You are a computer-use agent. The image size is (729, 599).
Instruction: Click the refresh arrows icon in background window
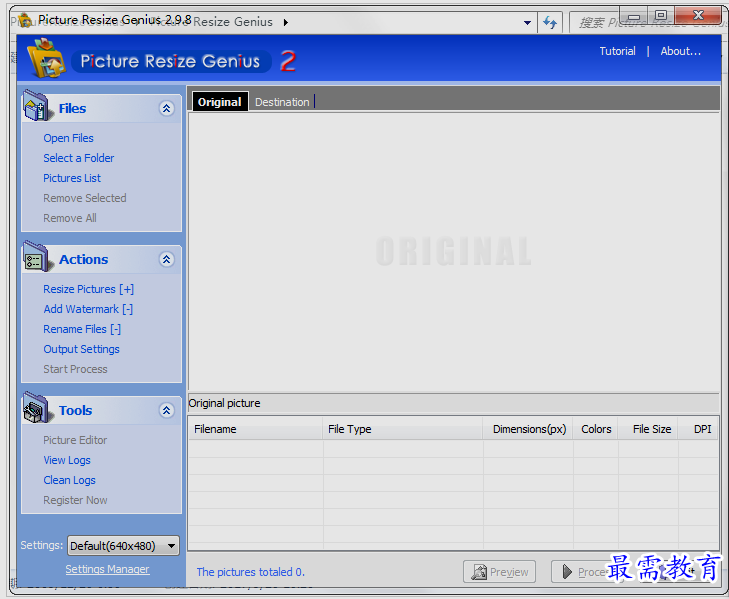pos(550,22)
